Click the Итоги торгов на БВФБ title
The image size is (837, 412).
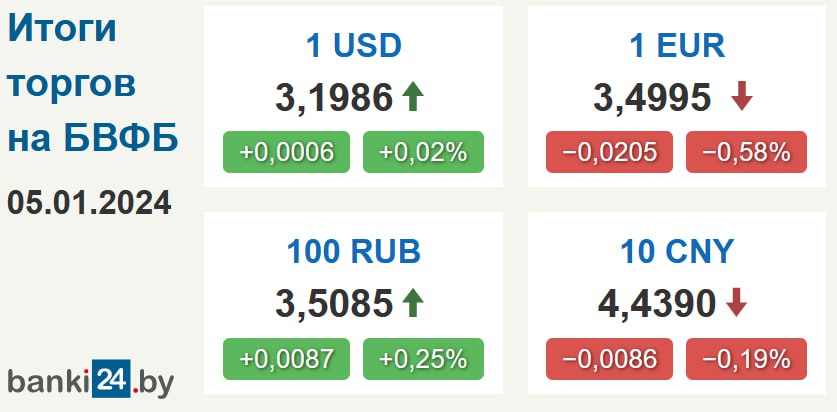click(93, 85)
